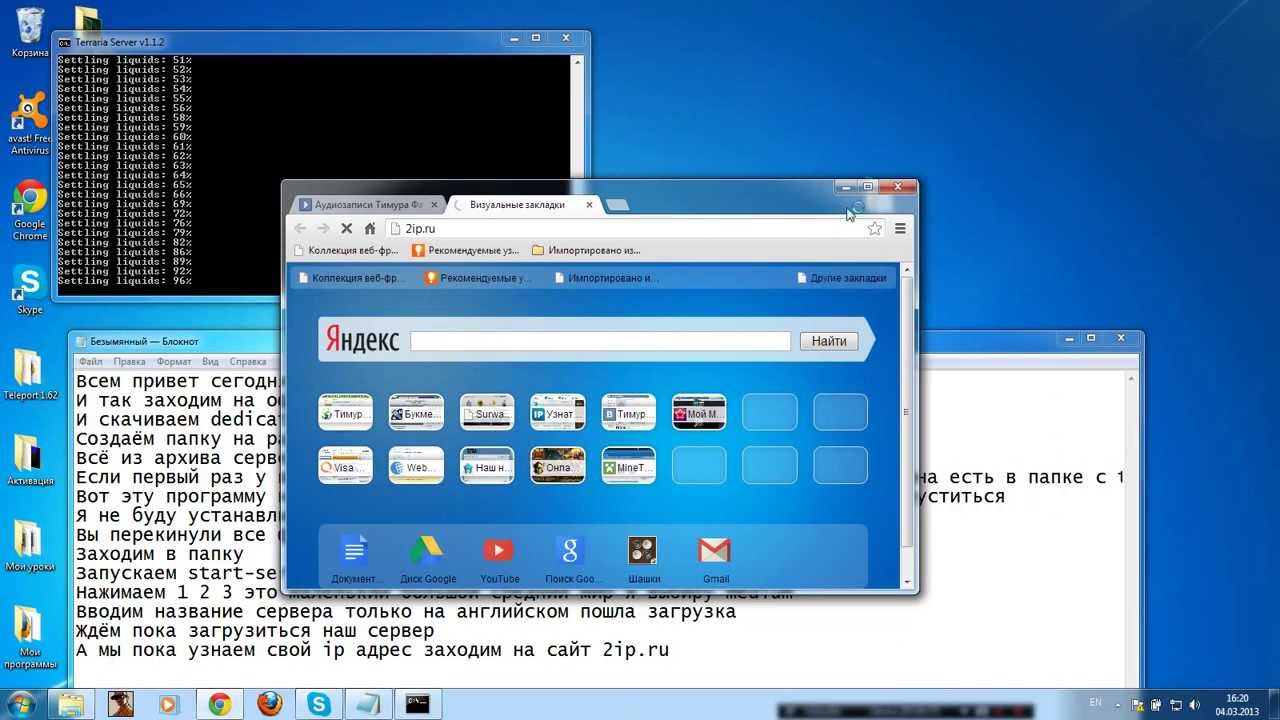Select the Визуальные закладки tab
Viewport: 1280px width, 720px height.
[x=517, y=204]
